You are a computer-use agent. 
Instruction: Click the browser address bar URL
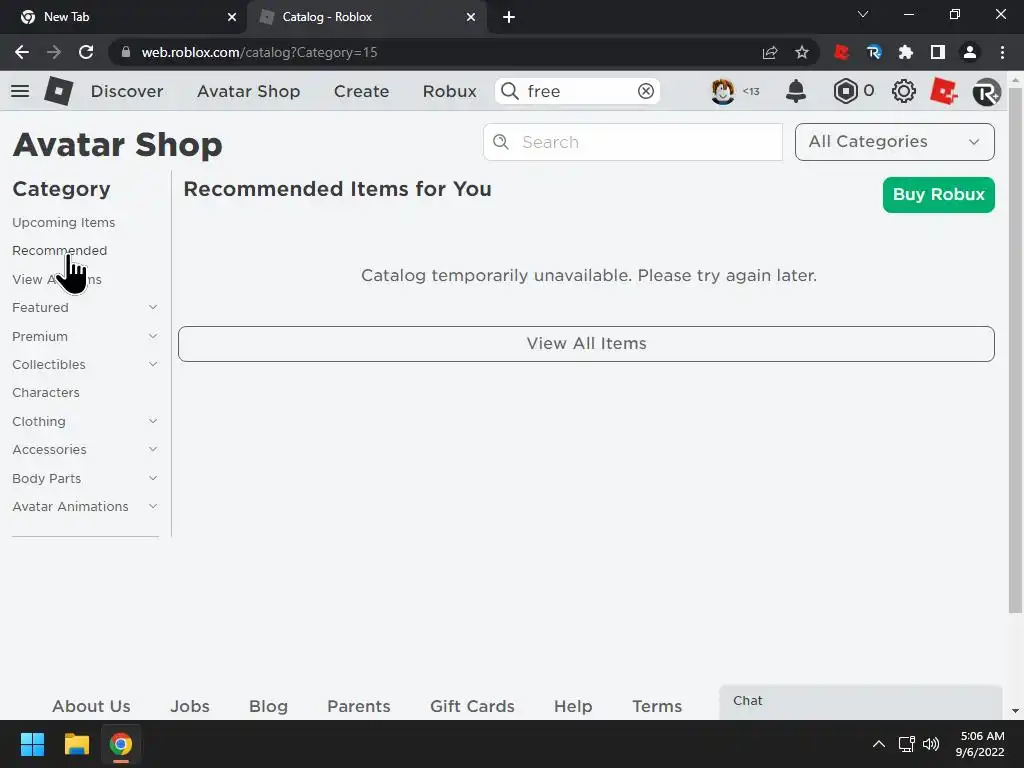point(259,52)
